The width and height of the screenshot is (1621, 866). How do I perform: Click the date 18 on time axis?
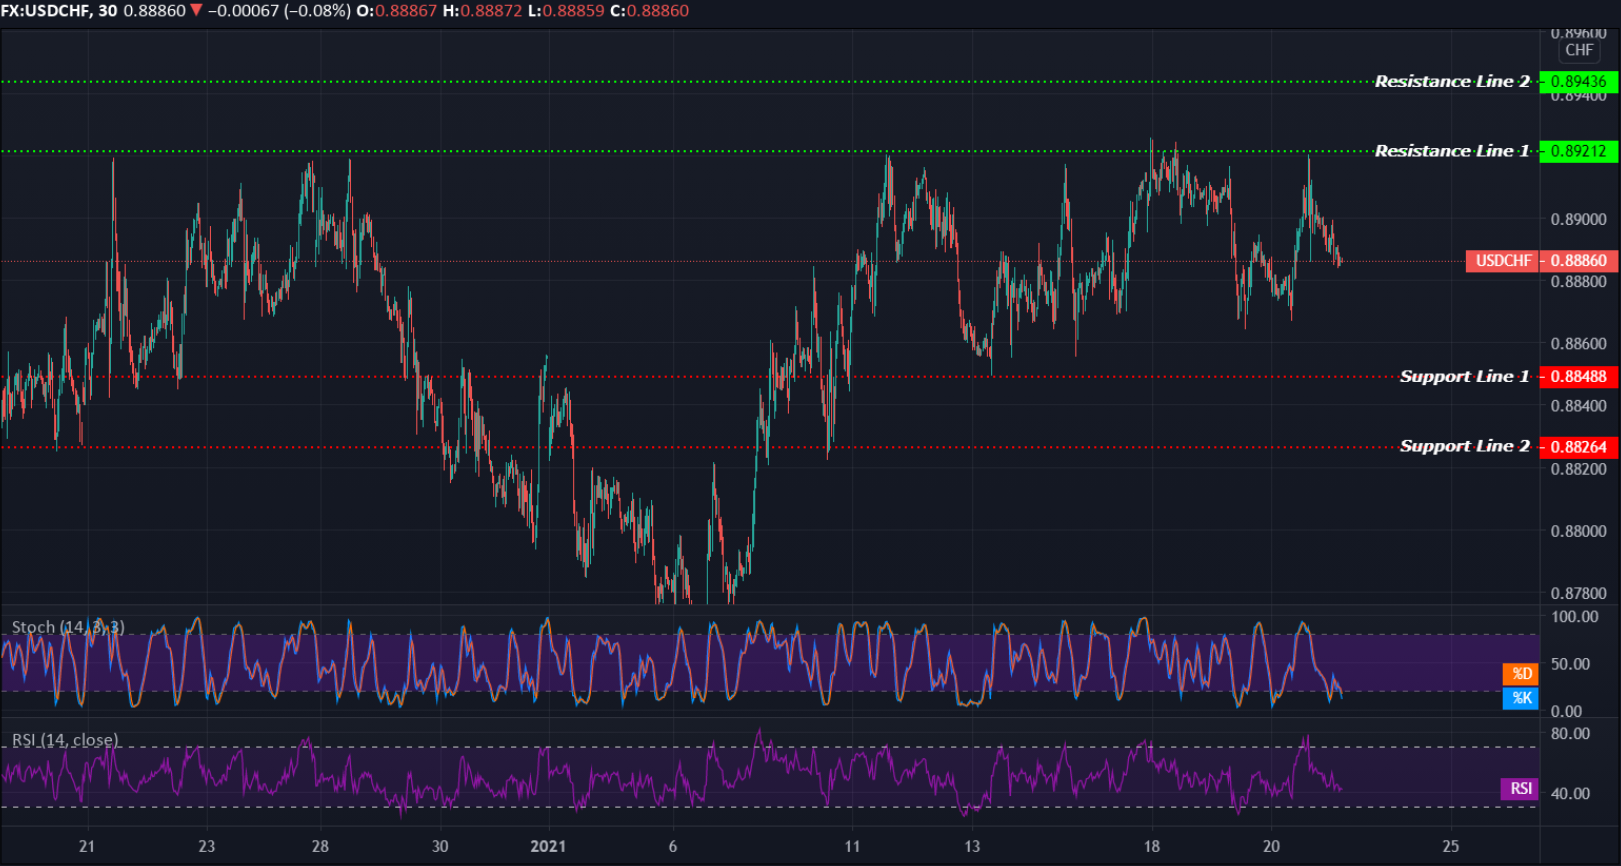1152,846
